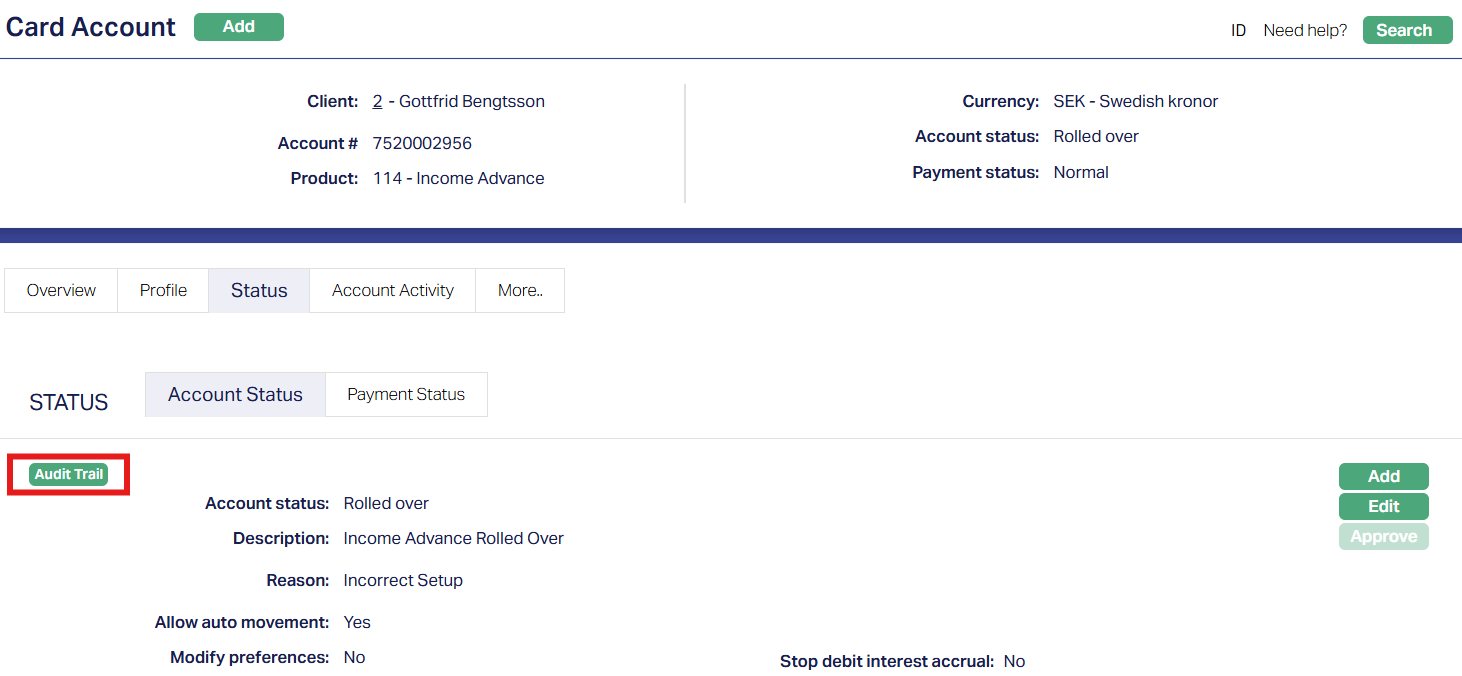1462x676 pixels.
Task: Click the Add button above Edit
Action: coord(1383,476)
